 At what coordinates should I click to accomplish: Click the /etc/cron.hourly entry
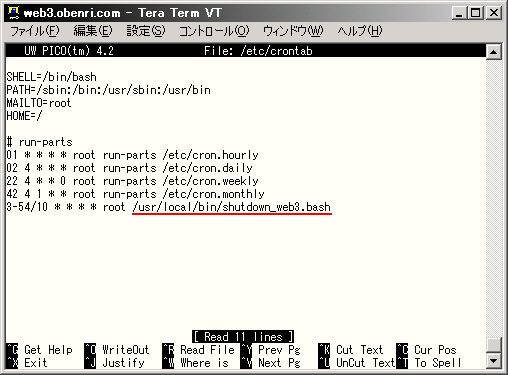211,155
